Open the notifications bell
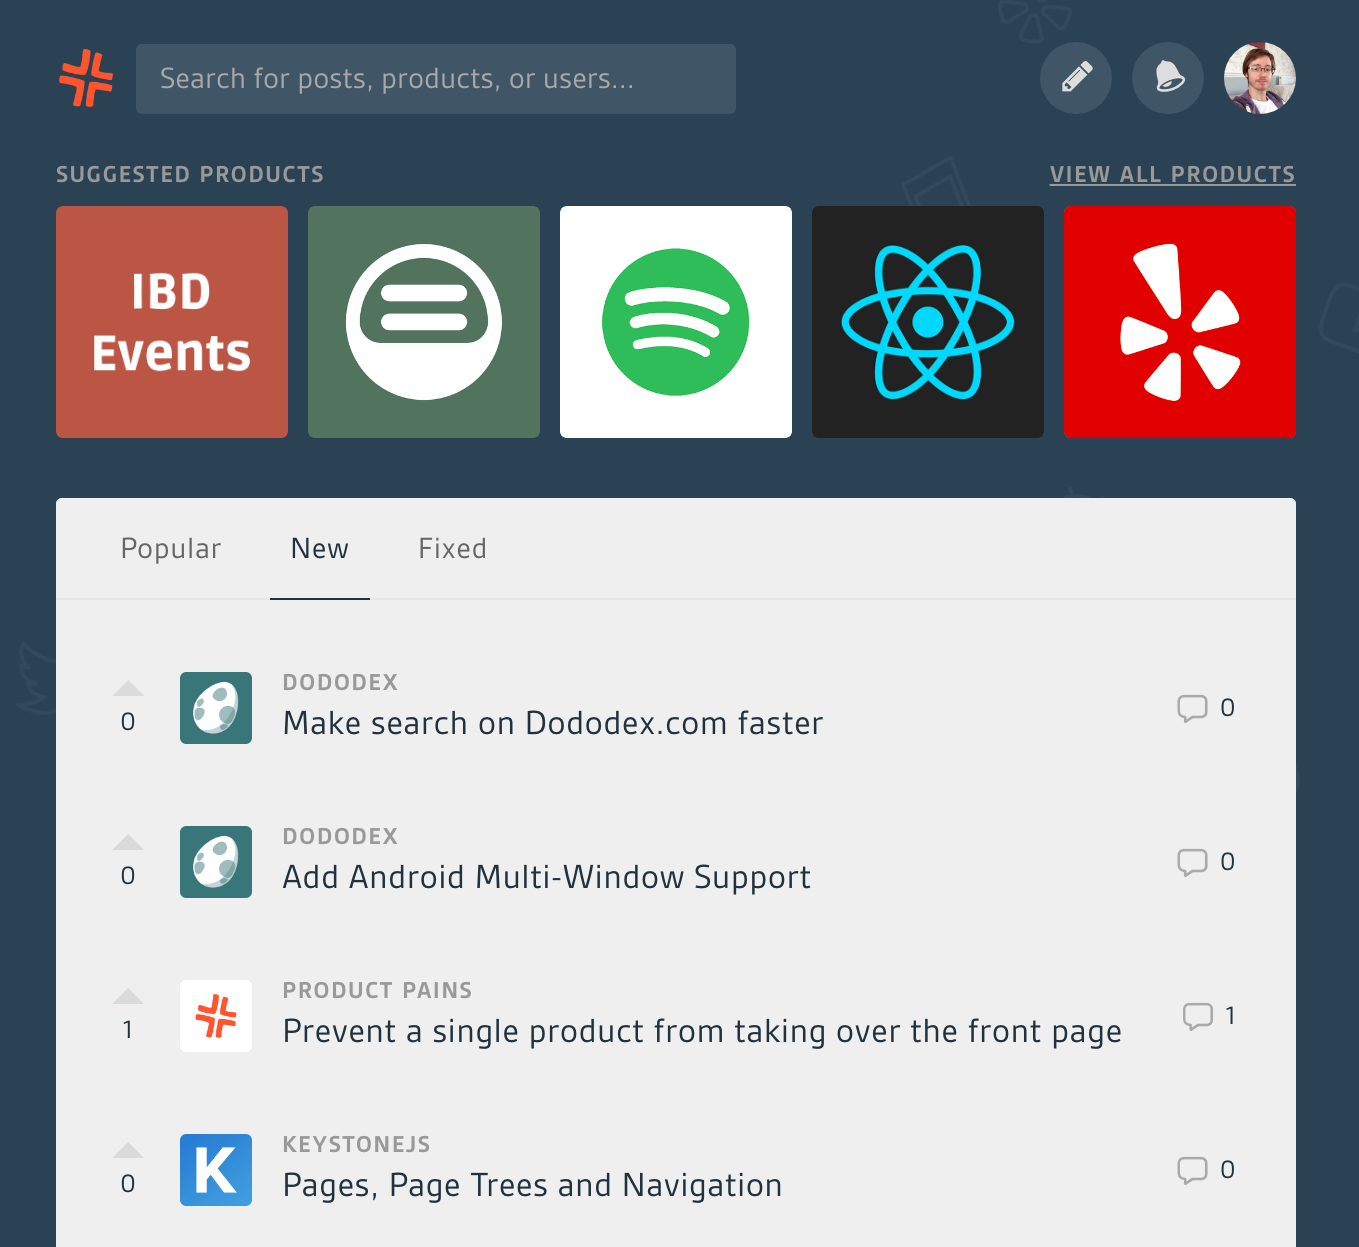The height and width of the screenshot is (1247, 1359). [x=1168, y=78]
